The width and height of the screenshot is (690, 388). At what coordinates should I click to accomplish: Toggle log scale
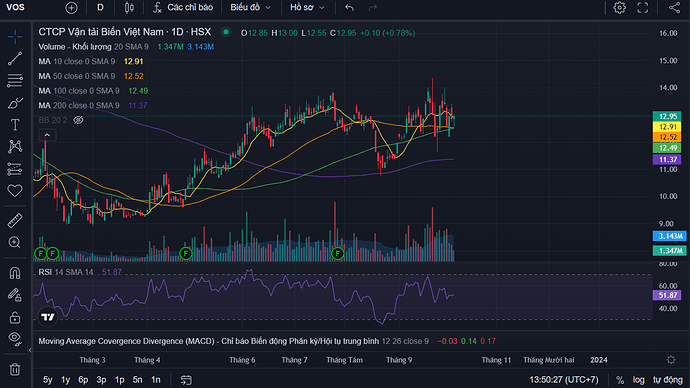point(639,380)
